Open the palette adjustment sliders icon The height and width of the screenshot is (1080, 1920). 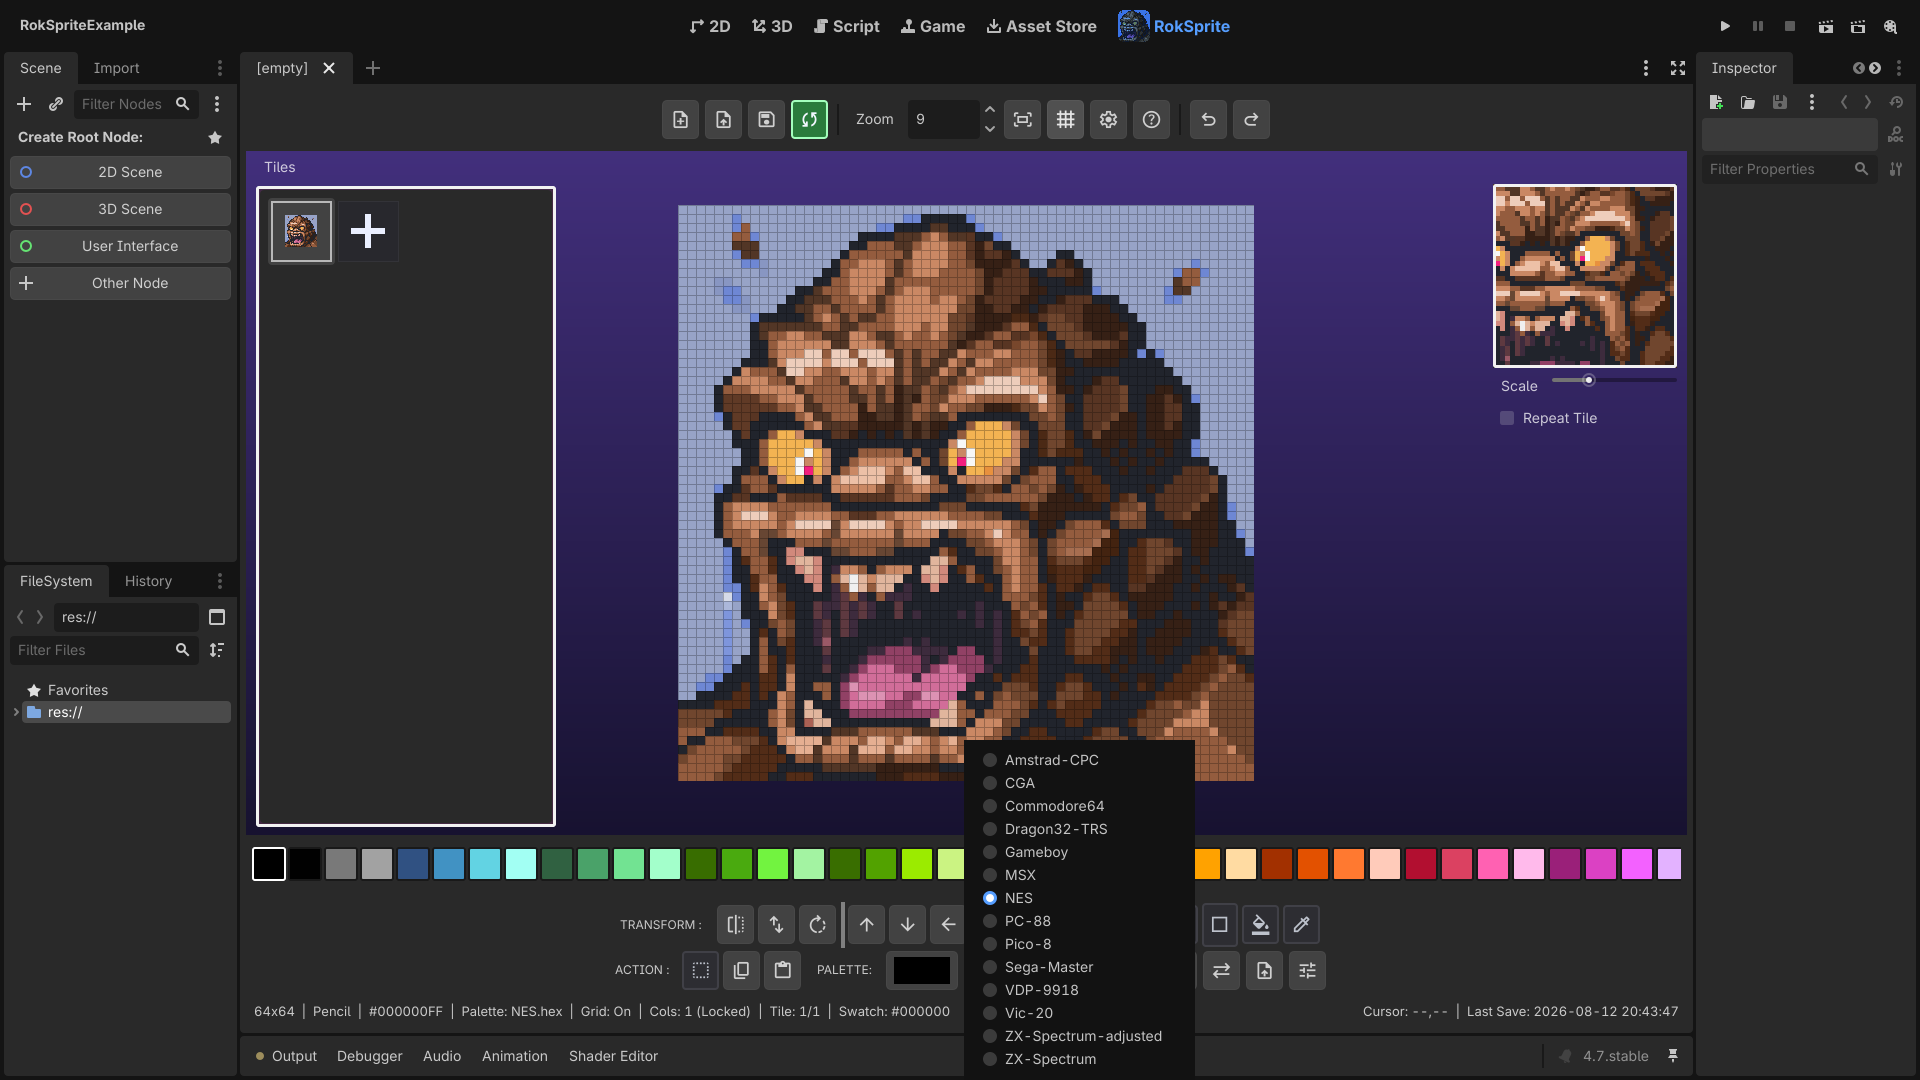1307,970
